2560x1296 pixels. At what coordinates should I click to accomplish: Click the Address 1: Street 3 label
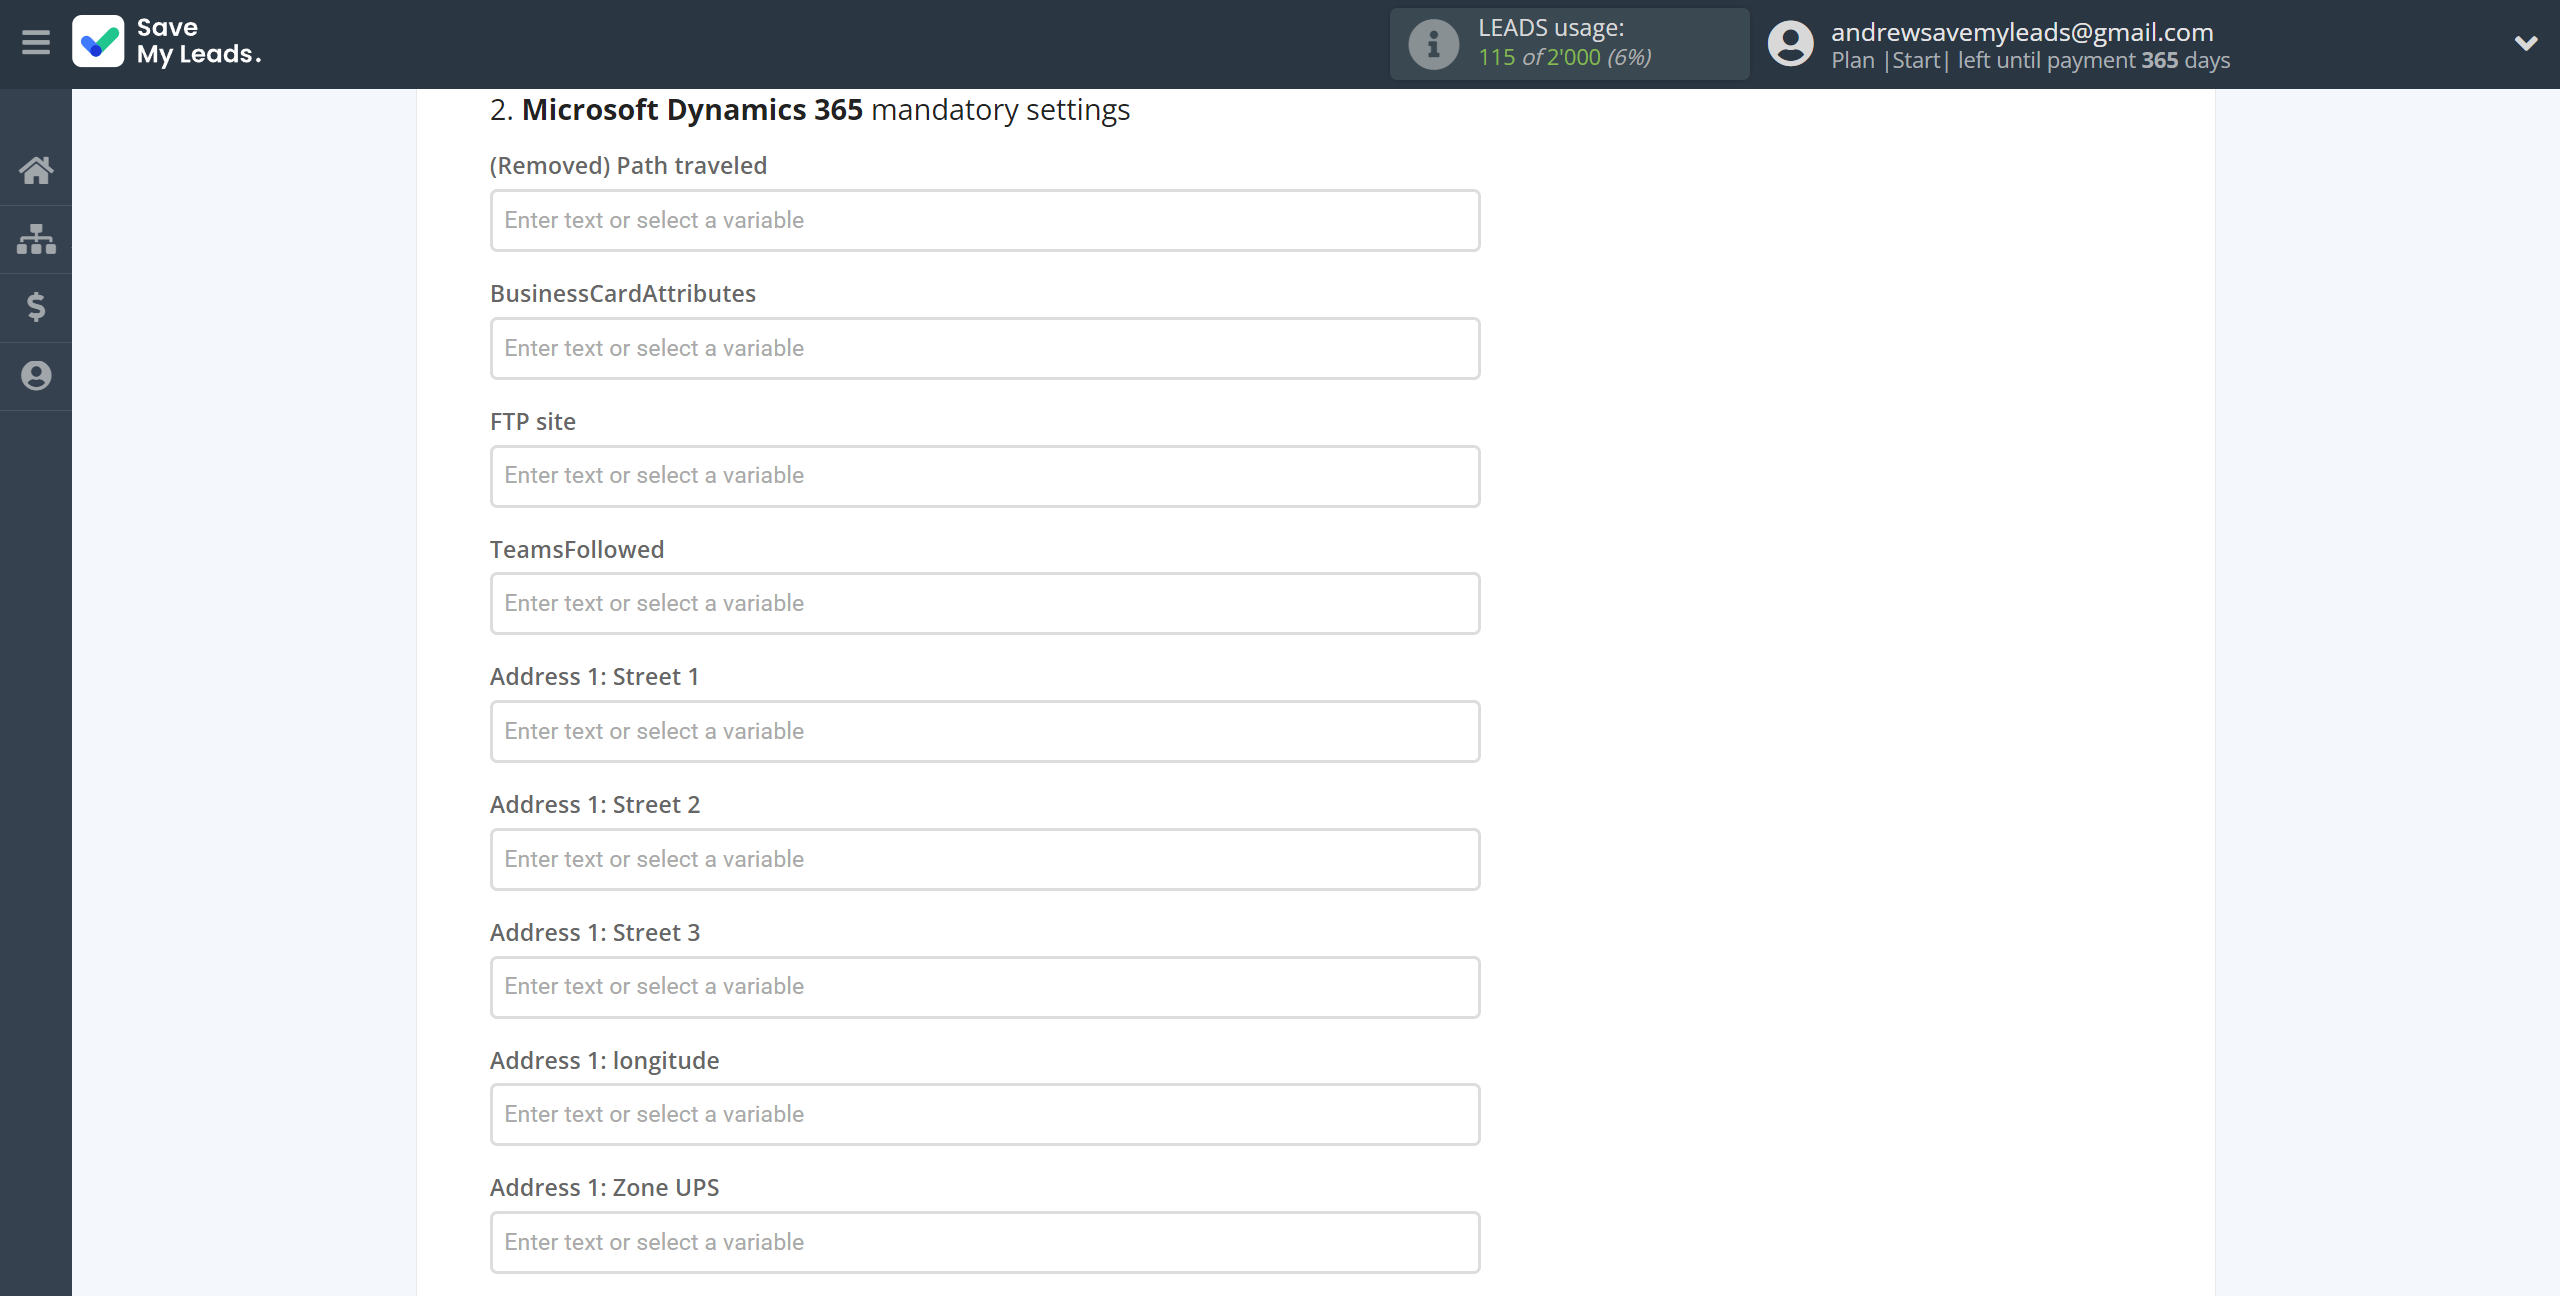coord(595,933)
